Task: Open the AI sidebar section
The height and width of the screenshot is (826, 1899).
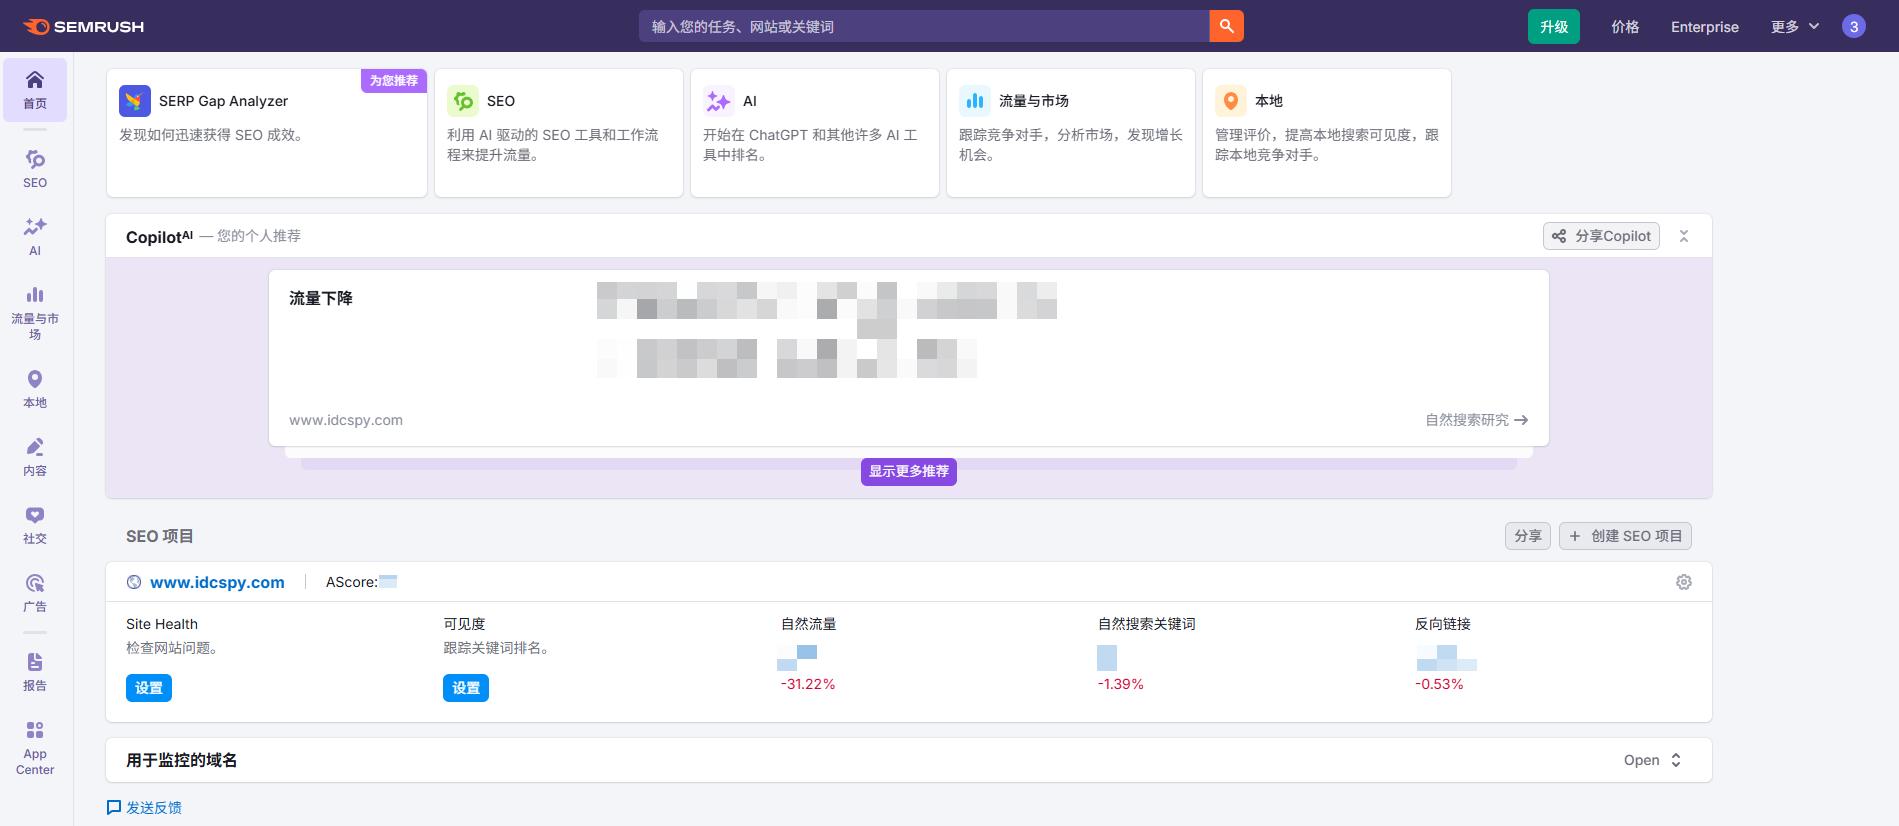Action: click(35, 237)
